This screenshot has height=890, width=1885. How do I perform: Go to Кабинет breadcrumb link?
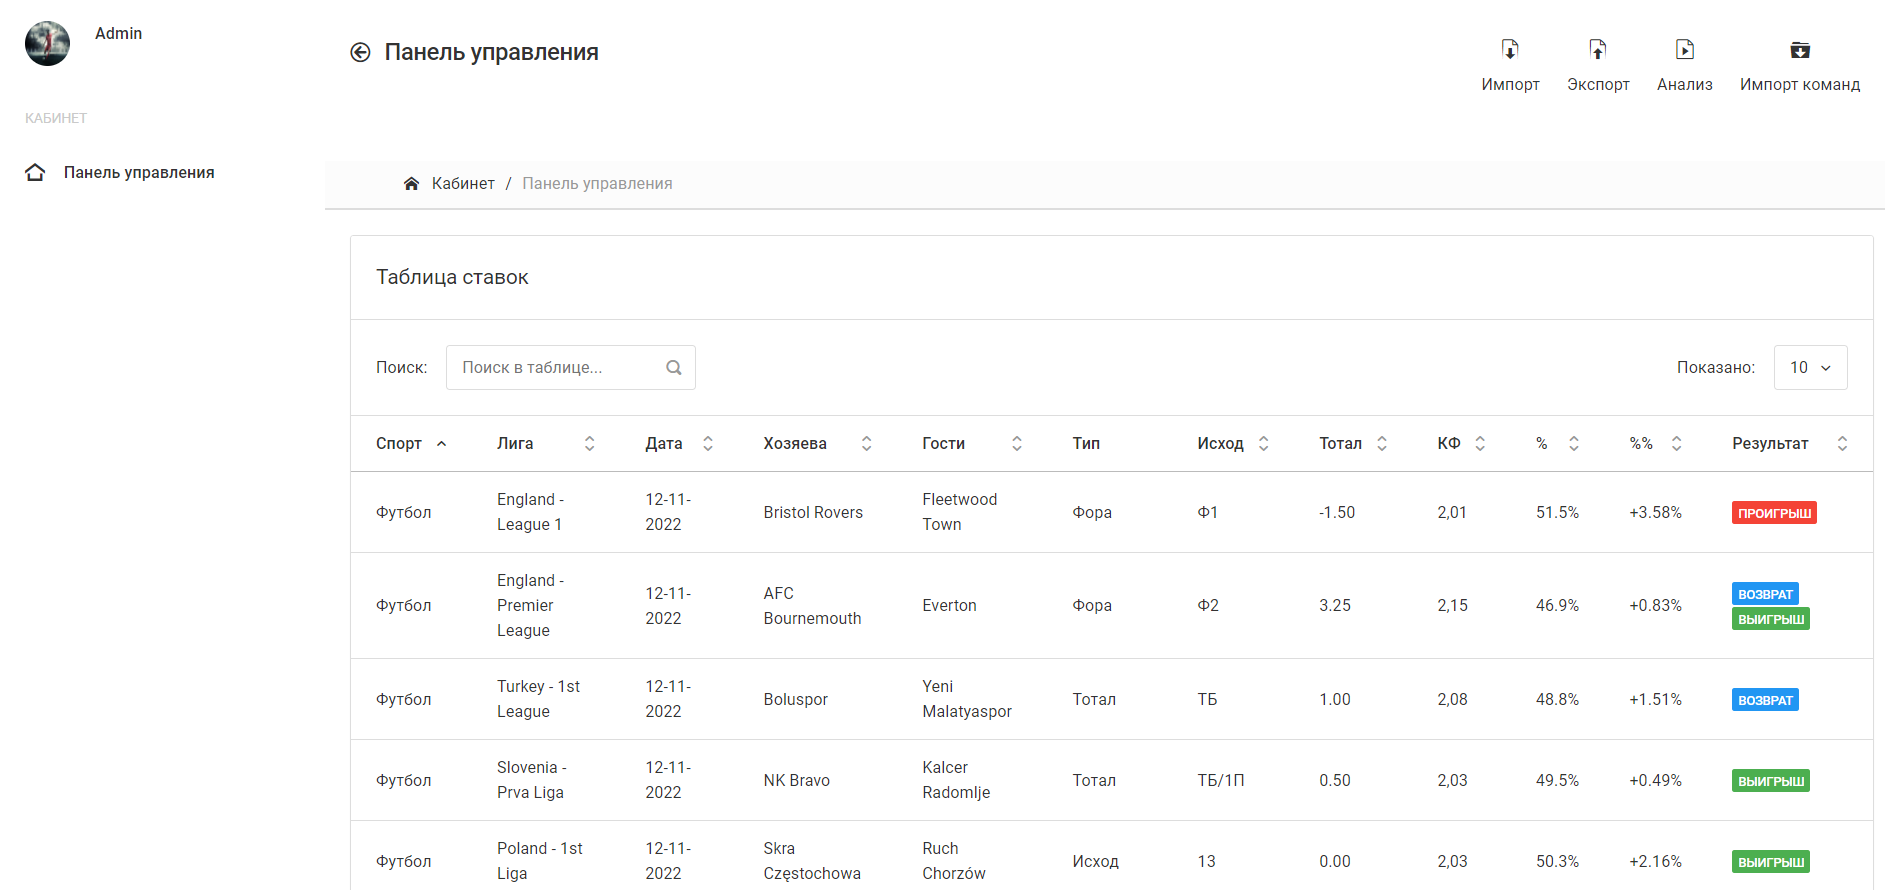463,183
